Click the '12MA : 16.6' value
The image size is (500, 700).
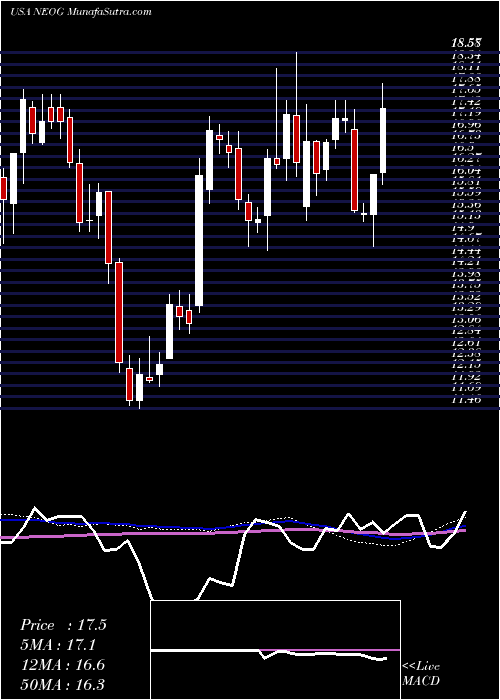coord(63,664)
